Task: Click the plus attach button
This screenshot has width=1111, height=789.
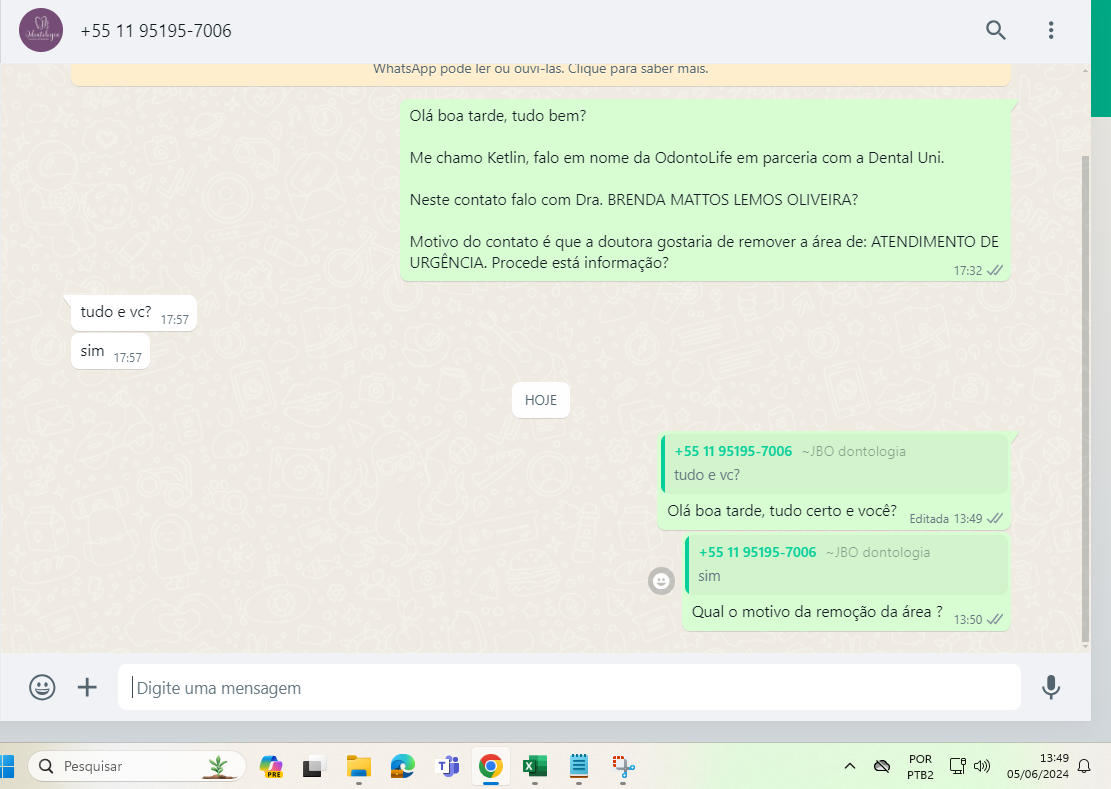Action: (87, 687)
